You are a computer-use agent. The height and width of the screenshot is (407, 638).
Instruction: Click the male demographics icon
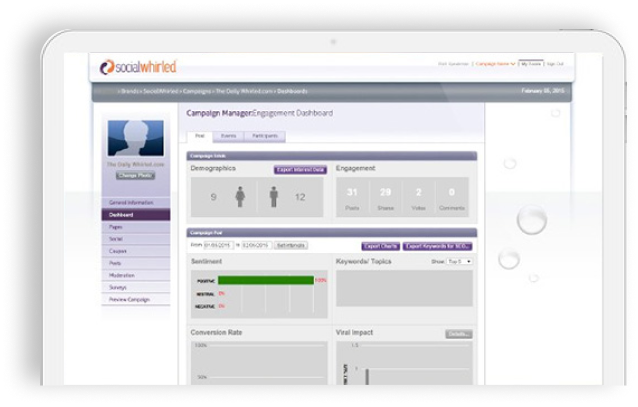(275, 197)
